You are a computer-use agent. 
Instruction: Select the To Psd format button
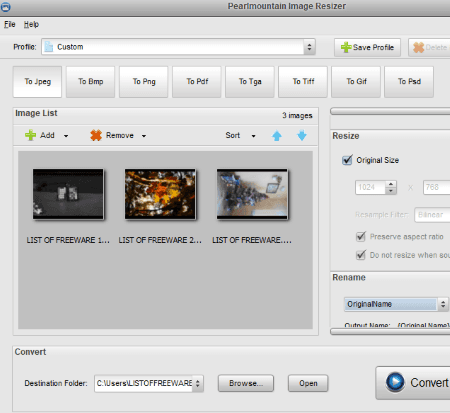point(409,82)
